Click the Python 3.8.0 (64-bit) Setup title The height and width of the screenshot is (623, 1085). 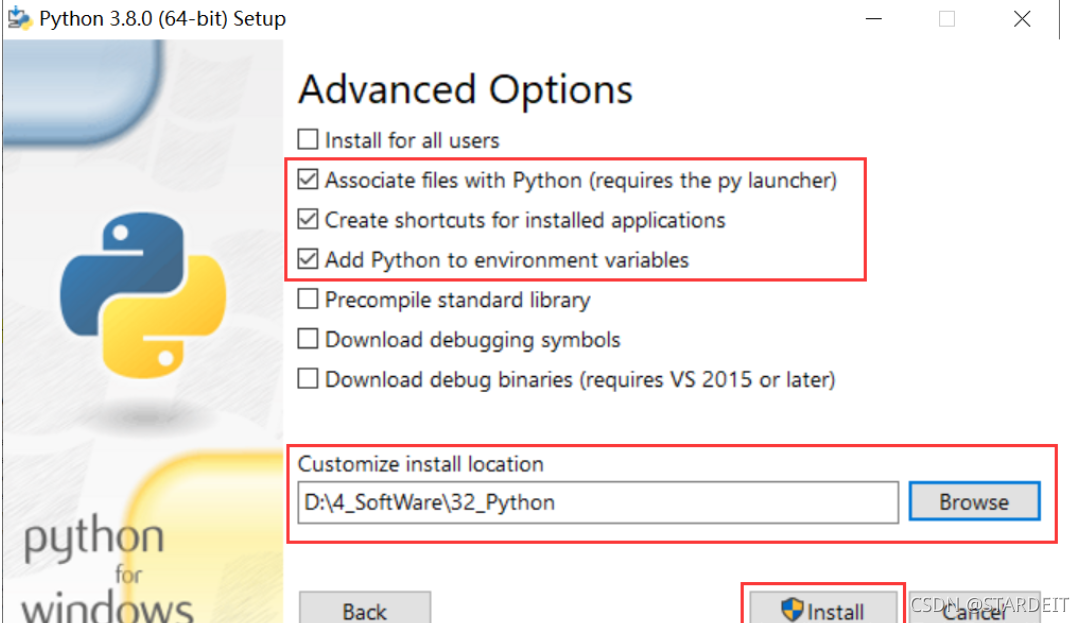pos(163,19)
